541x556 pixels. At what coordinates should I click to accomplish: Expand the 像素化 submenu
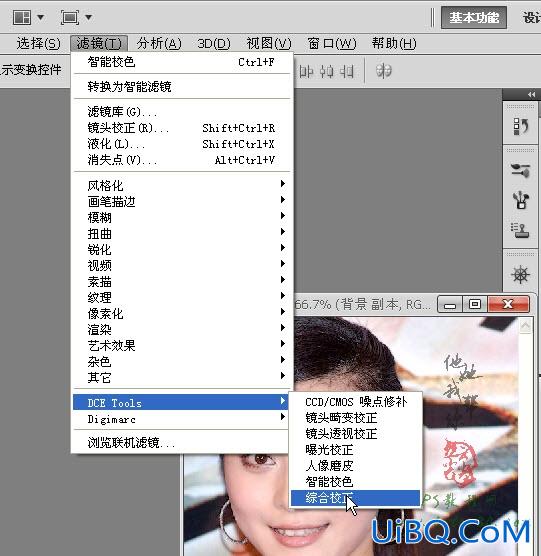pyautogui.click(x=182, y=313)
